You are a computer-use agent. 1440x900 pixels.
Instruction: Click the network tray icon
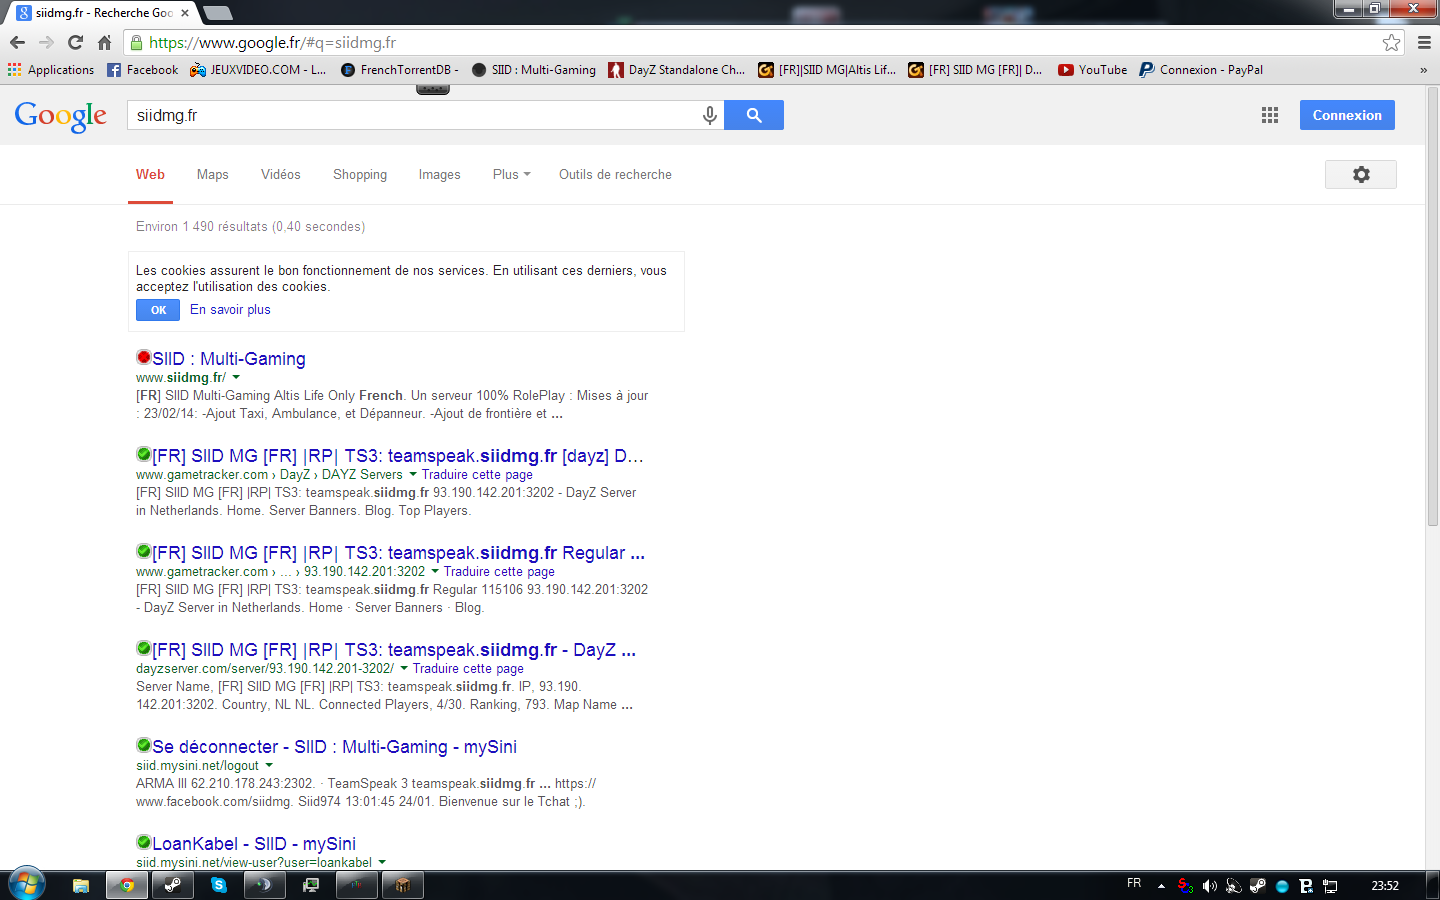(x=1330, y=886)
